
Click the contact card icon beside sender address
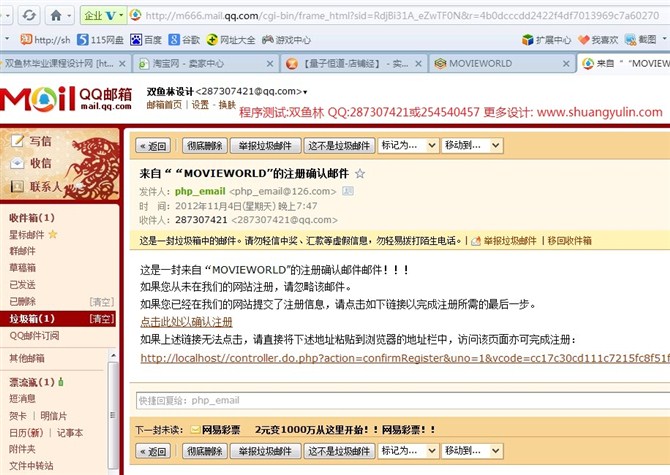point(348,191)
